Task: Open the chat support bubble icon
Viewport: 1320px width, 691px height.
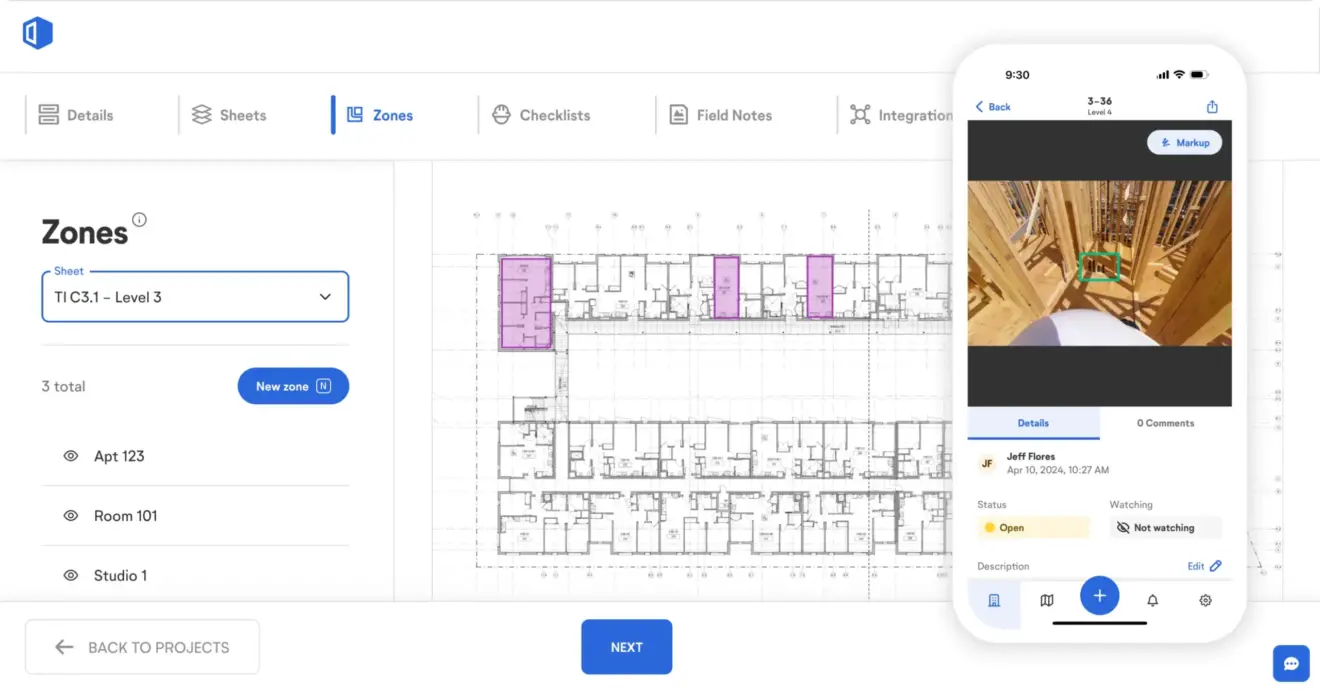Action: (1291, 663)
